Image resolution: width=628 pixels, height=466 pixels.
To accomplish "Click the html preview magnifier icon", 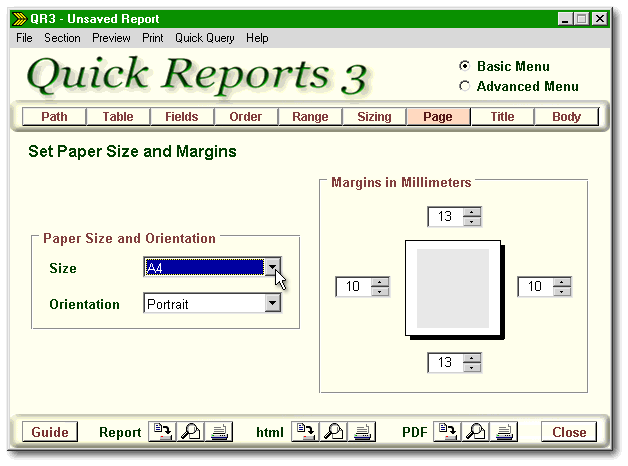I will pyautogui.click(x=333, y=432).
